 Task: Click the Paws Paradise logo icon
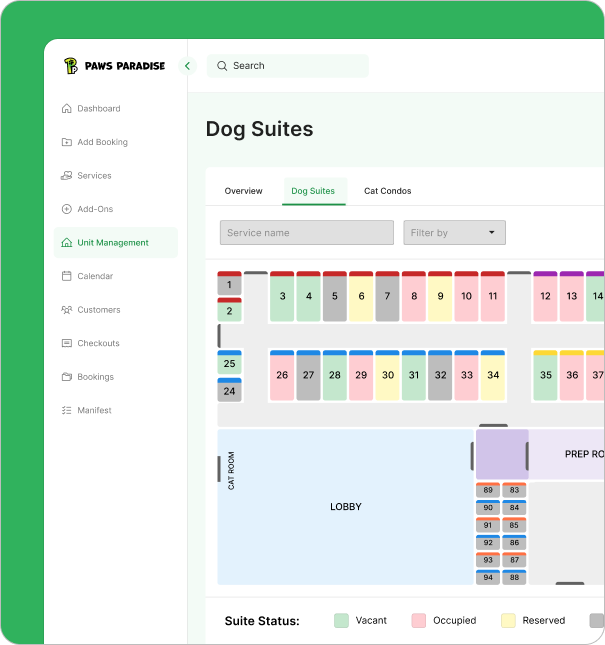point(71,66)
